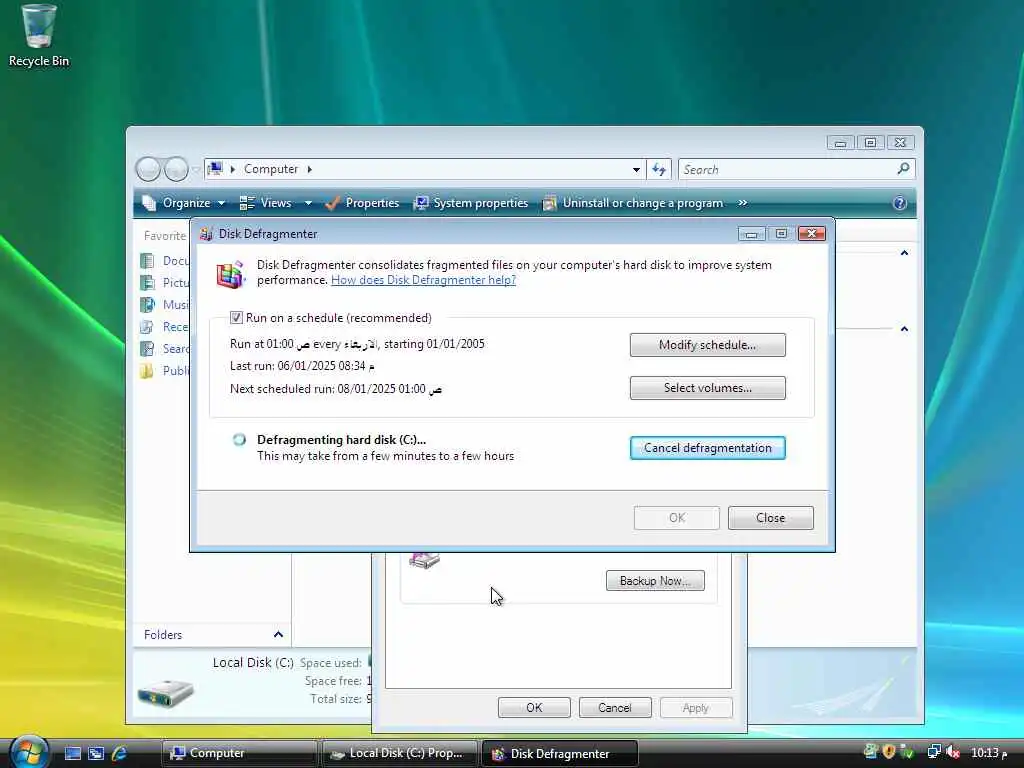Click Cancel in Local Disk Properties dialog
The width and height of the screenshot is (1024, 768).
(x=615, y=708)
